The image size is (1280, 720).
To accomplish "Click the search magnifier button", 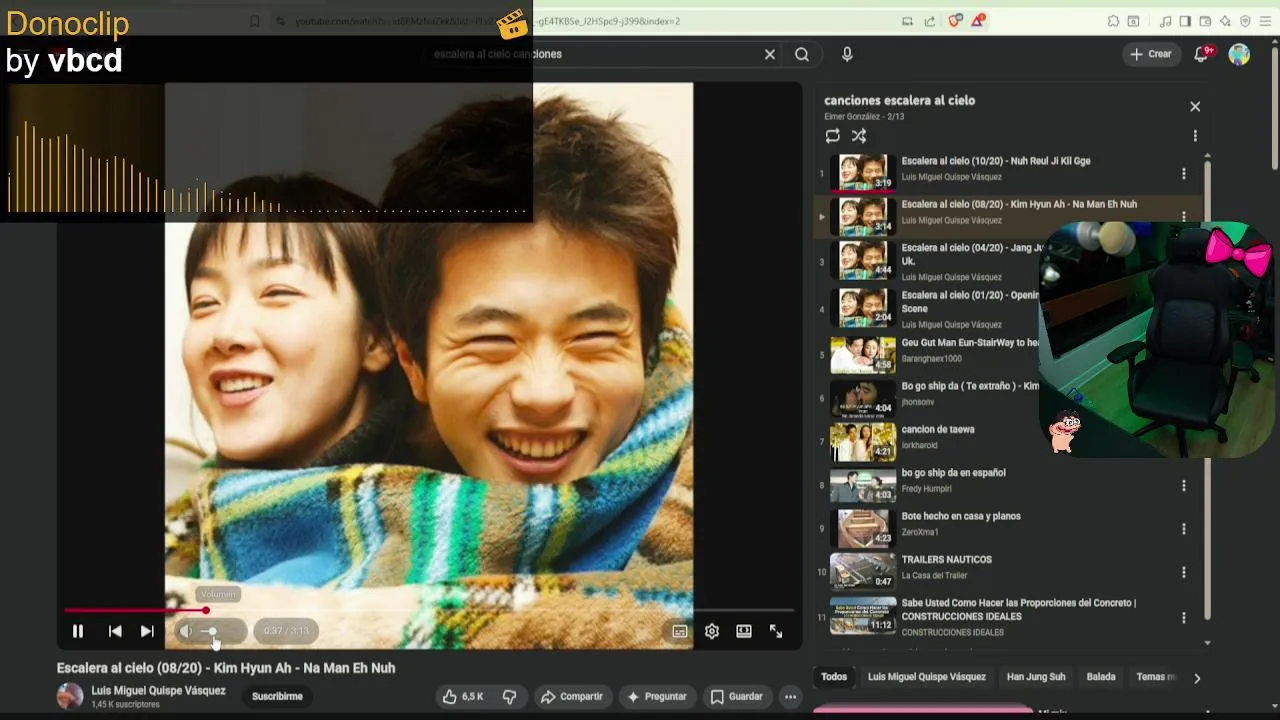I will [802, 54].
